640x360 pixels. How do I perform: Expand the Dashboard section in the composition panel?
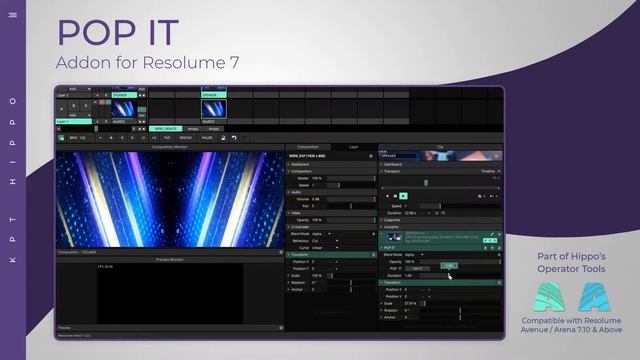331,164
